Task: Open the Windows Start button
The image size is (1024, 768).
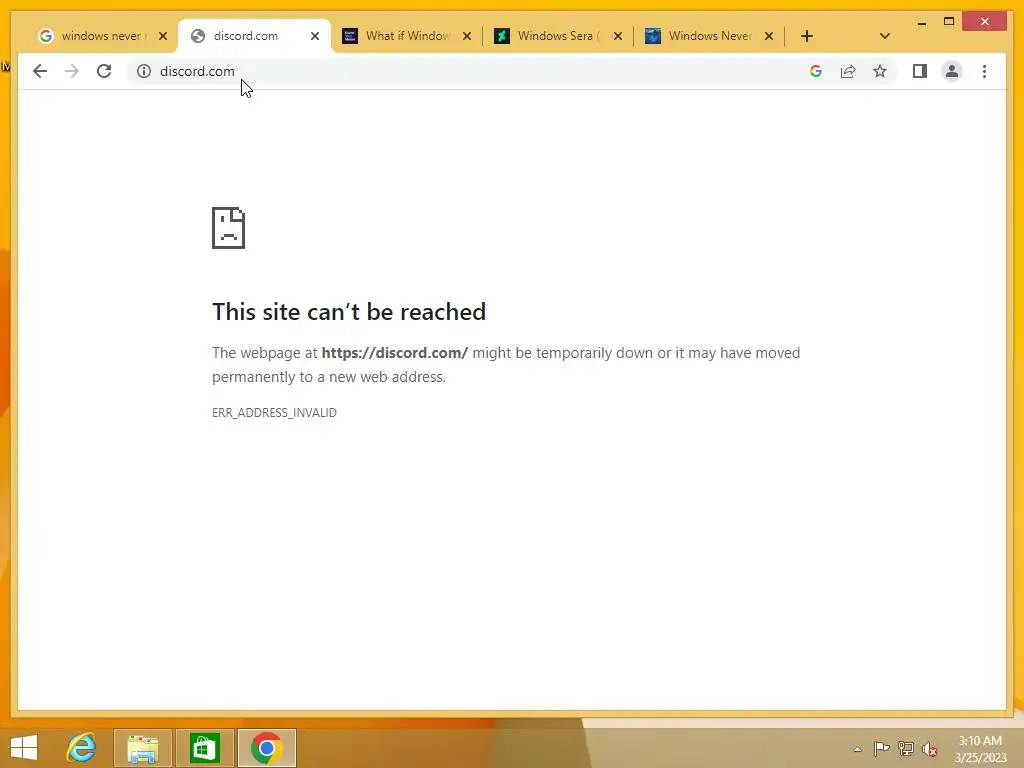Action: coord(24,748)
